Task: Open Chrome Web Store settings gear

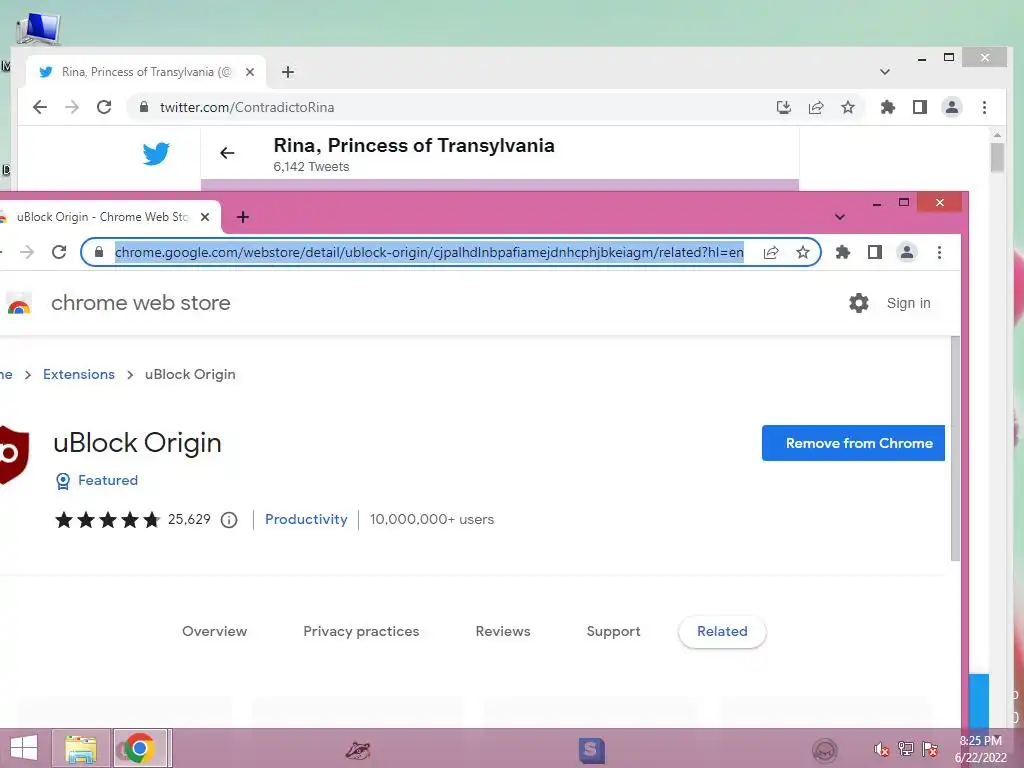Action: (x=859, y=303)
